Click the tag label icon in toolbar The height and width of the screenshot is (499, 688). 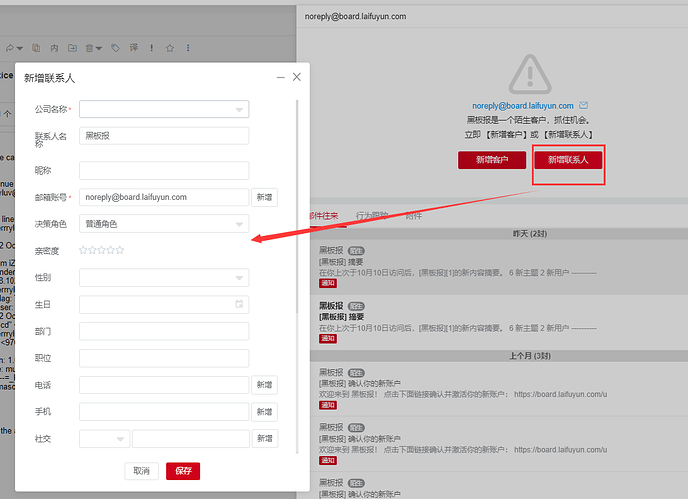tap(117, 47)
